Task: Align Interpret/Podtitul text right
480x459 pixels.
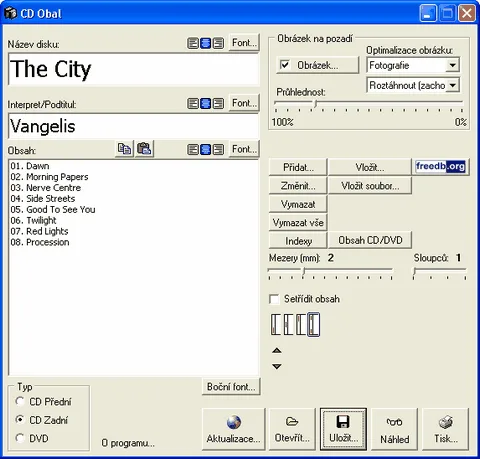Action: click(x=218, y=104)
